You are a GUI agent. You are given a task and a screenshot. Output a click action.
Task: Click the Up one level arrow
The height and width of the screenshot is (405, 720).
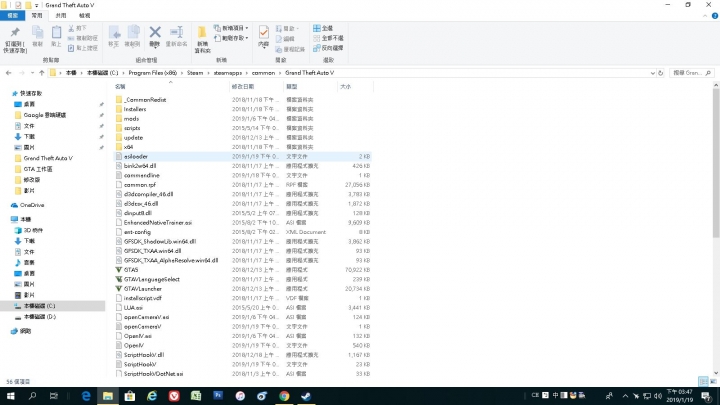point(42,73)
